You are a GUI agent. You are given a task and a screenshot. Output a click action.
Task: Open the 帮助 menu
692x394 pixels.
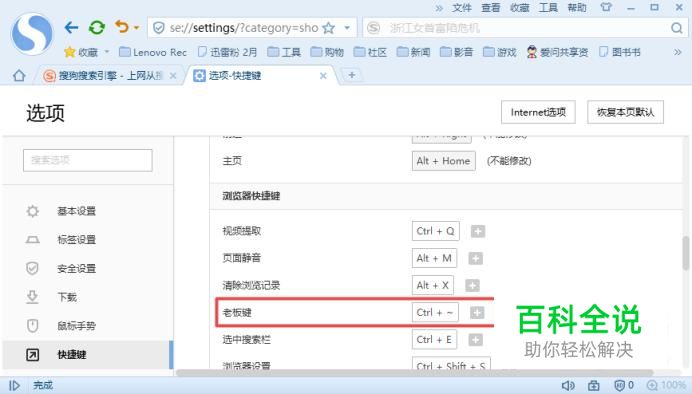point(577,8)
